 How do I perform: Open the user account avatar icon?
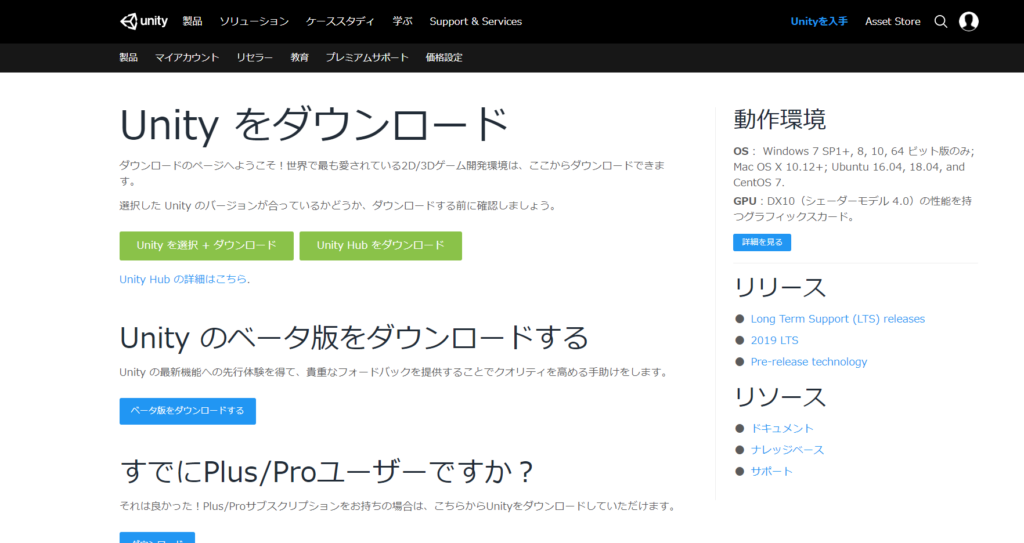(968, 22)
